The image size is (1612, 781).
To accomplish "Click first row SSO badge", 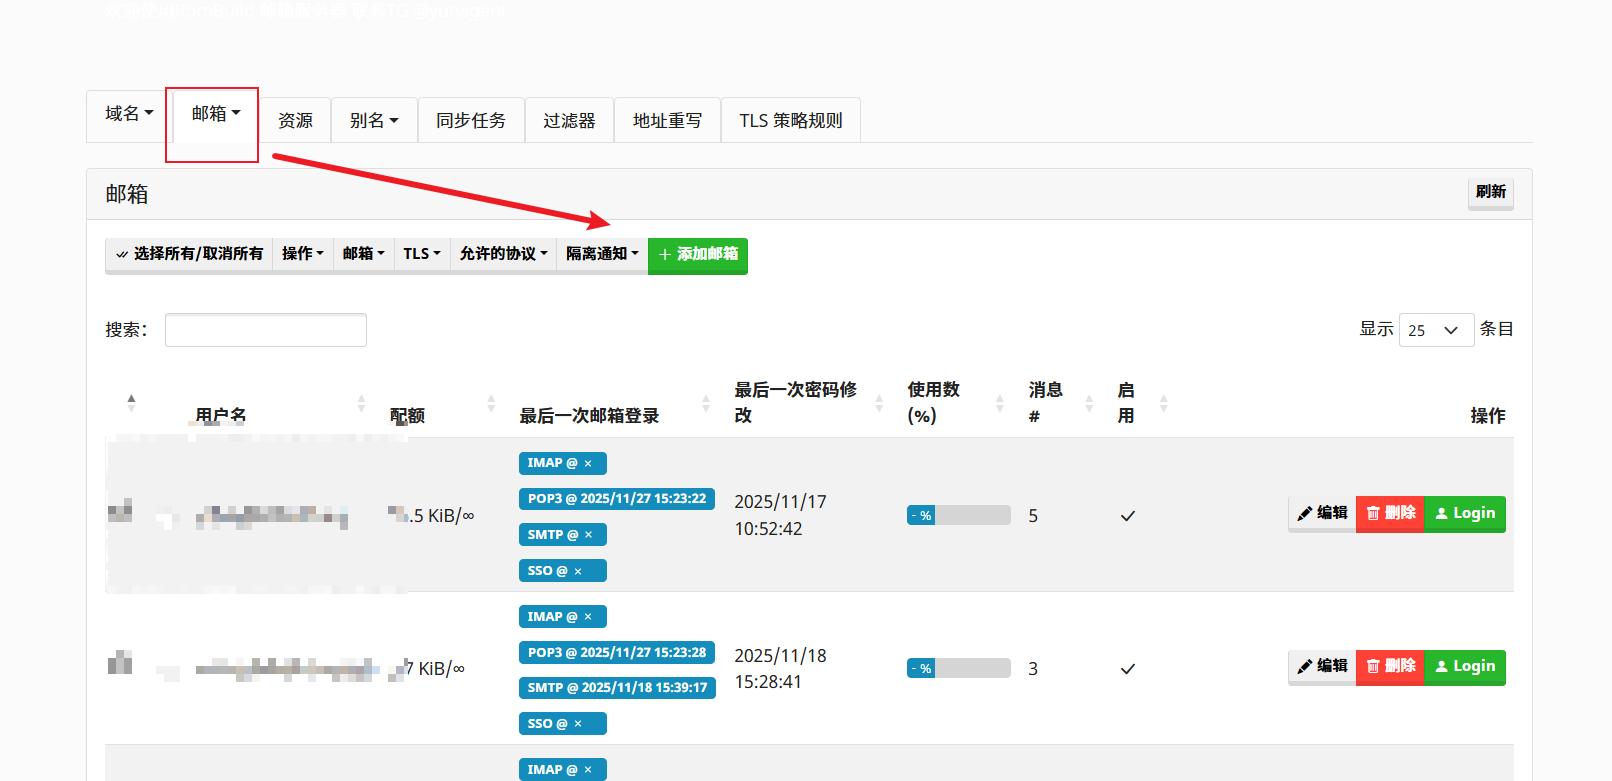I will [x=563, y=571].
